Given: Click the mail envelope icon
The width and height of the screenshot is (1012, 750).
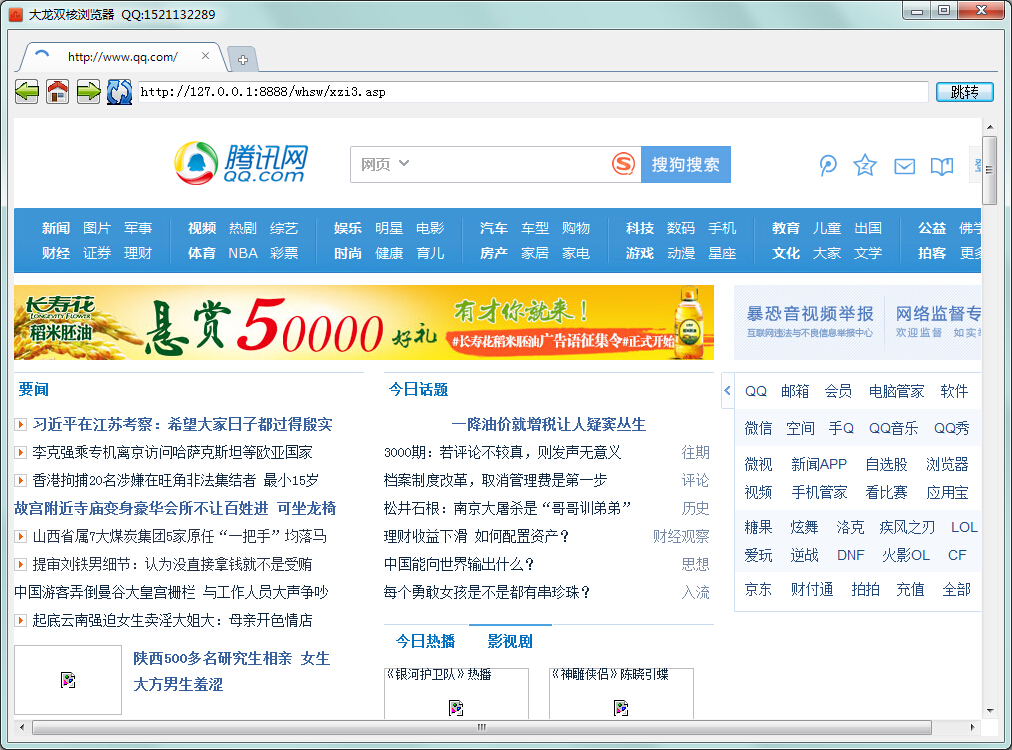Looking at the screenshot, I should coord(904,167).
